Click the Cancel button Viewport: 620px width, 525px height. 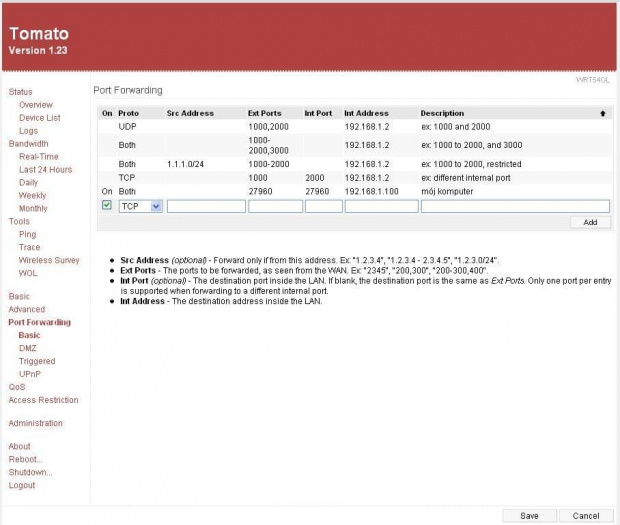tap(586, 516)
